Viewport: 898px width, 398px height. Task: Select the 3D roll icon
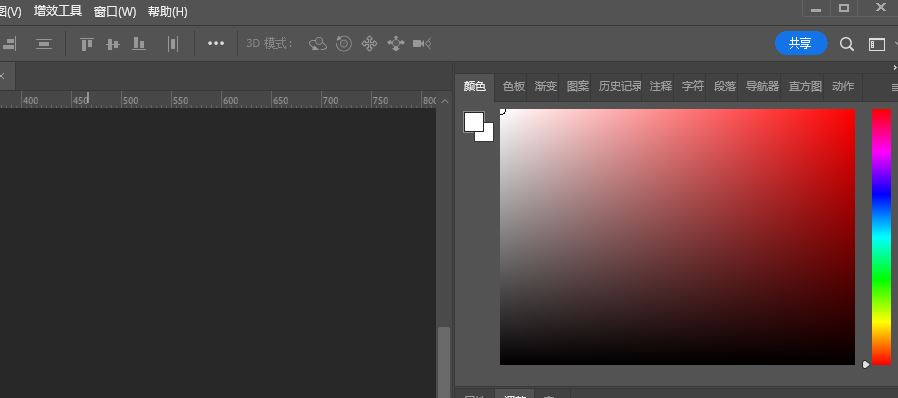click(x=344, y=44)
